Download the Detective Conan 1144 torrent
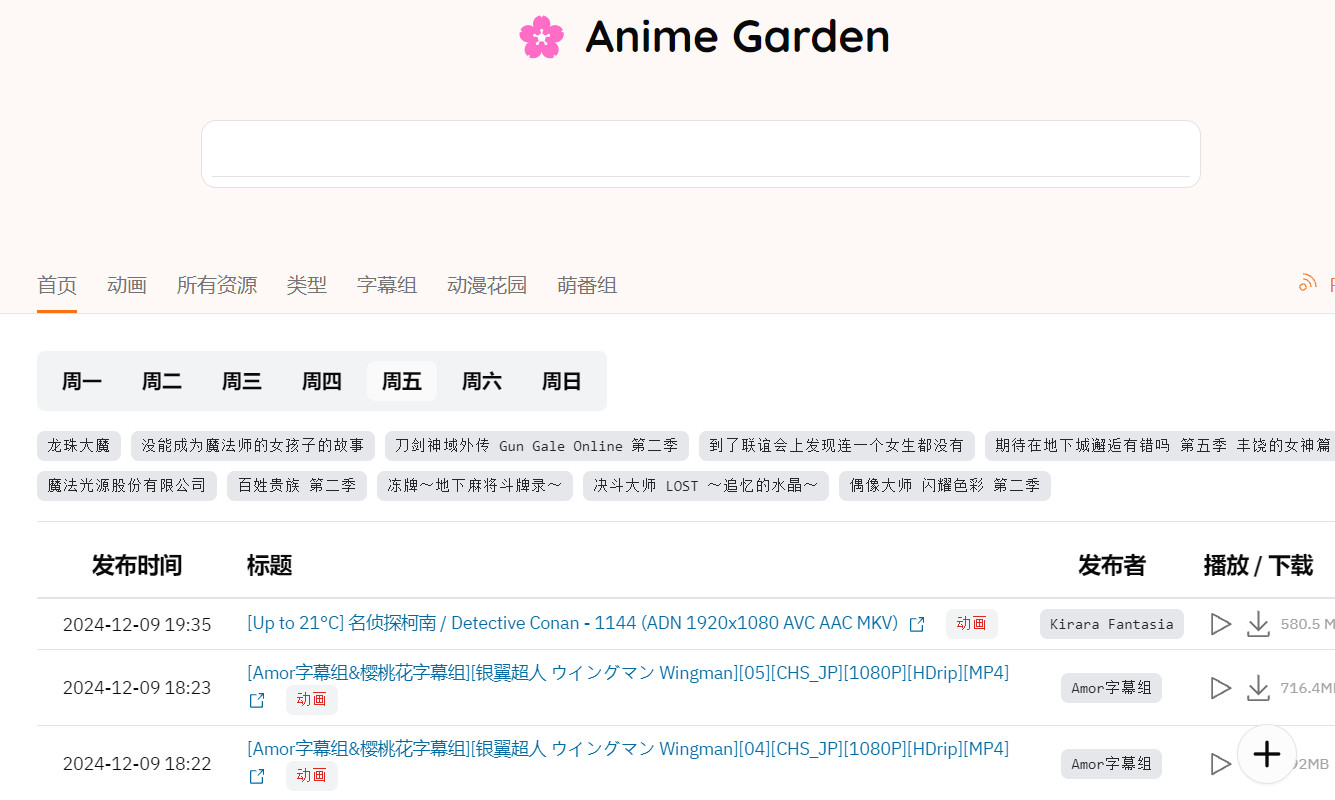 click(x=1258, y=624)
